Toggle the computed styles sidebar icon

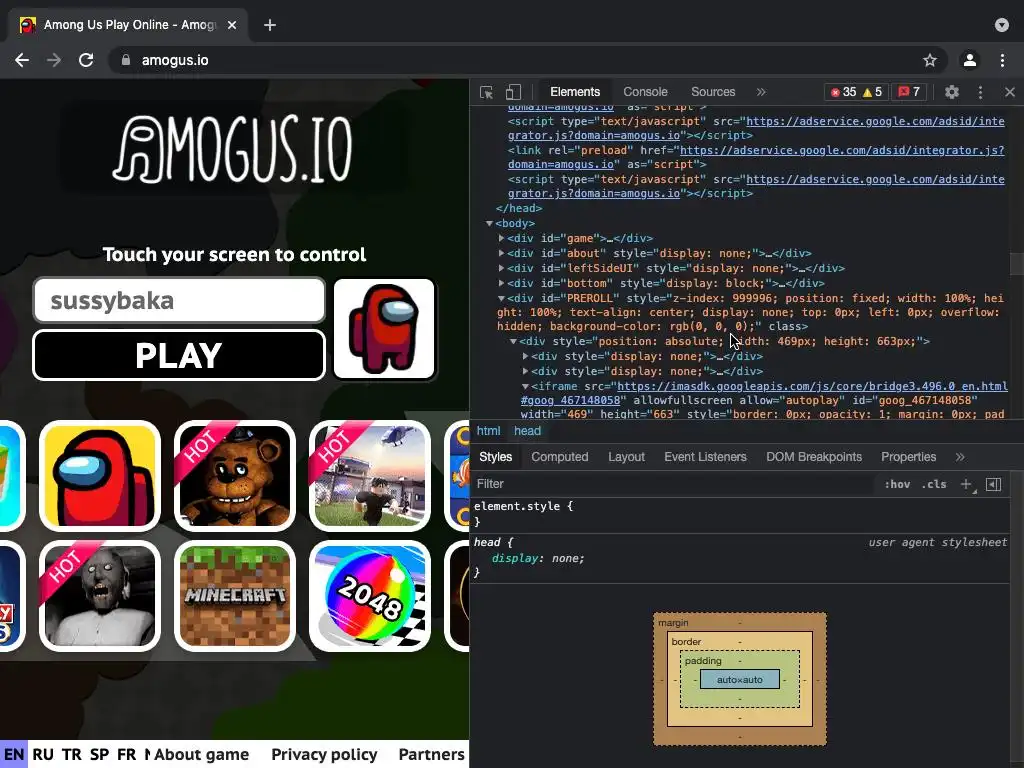(x=993, y=484)
